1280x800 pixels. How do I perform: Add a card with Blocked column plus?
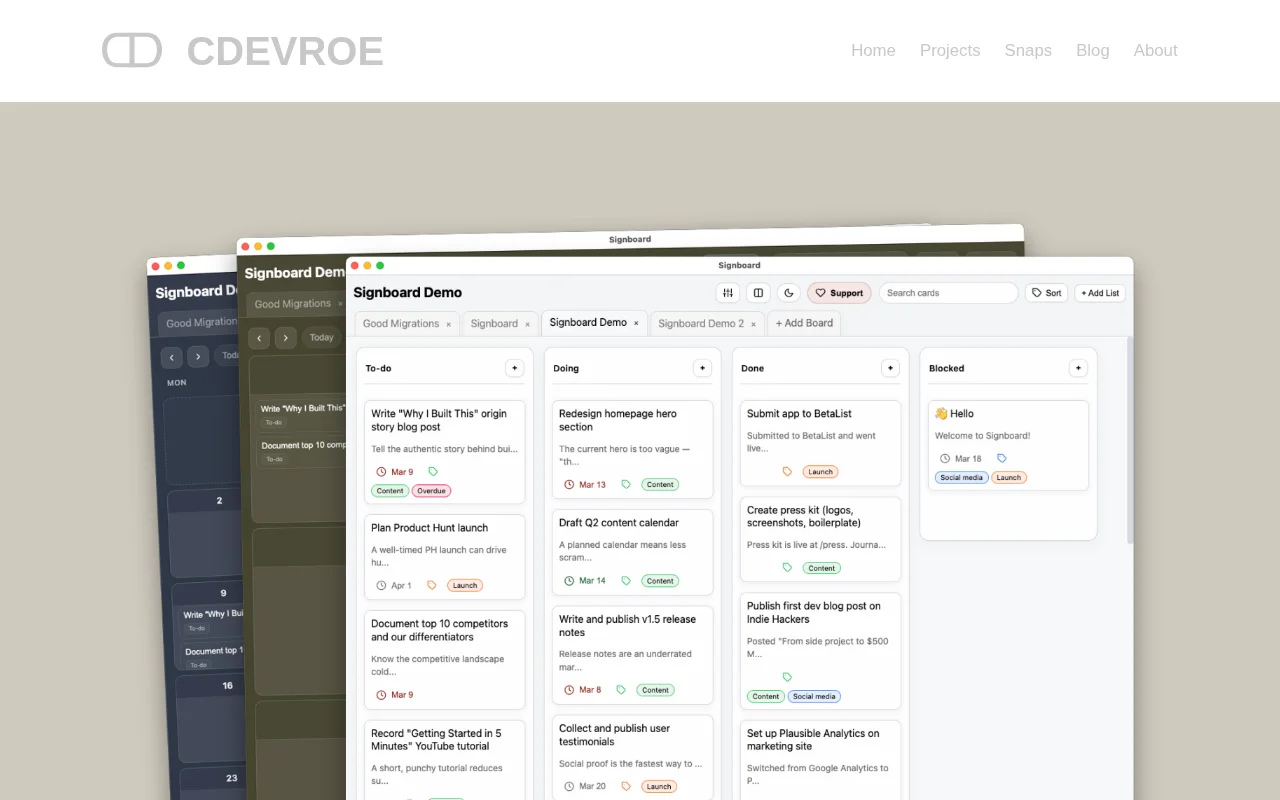[x=1078, y=368]
